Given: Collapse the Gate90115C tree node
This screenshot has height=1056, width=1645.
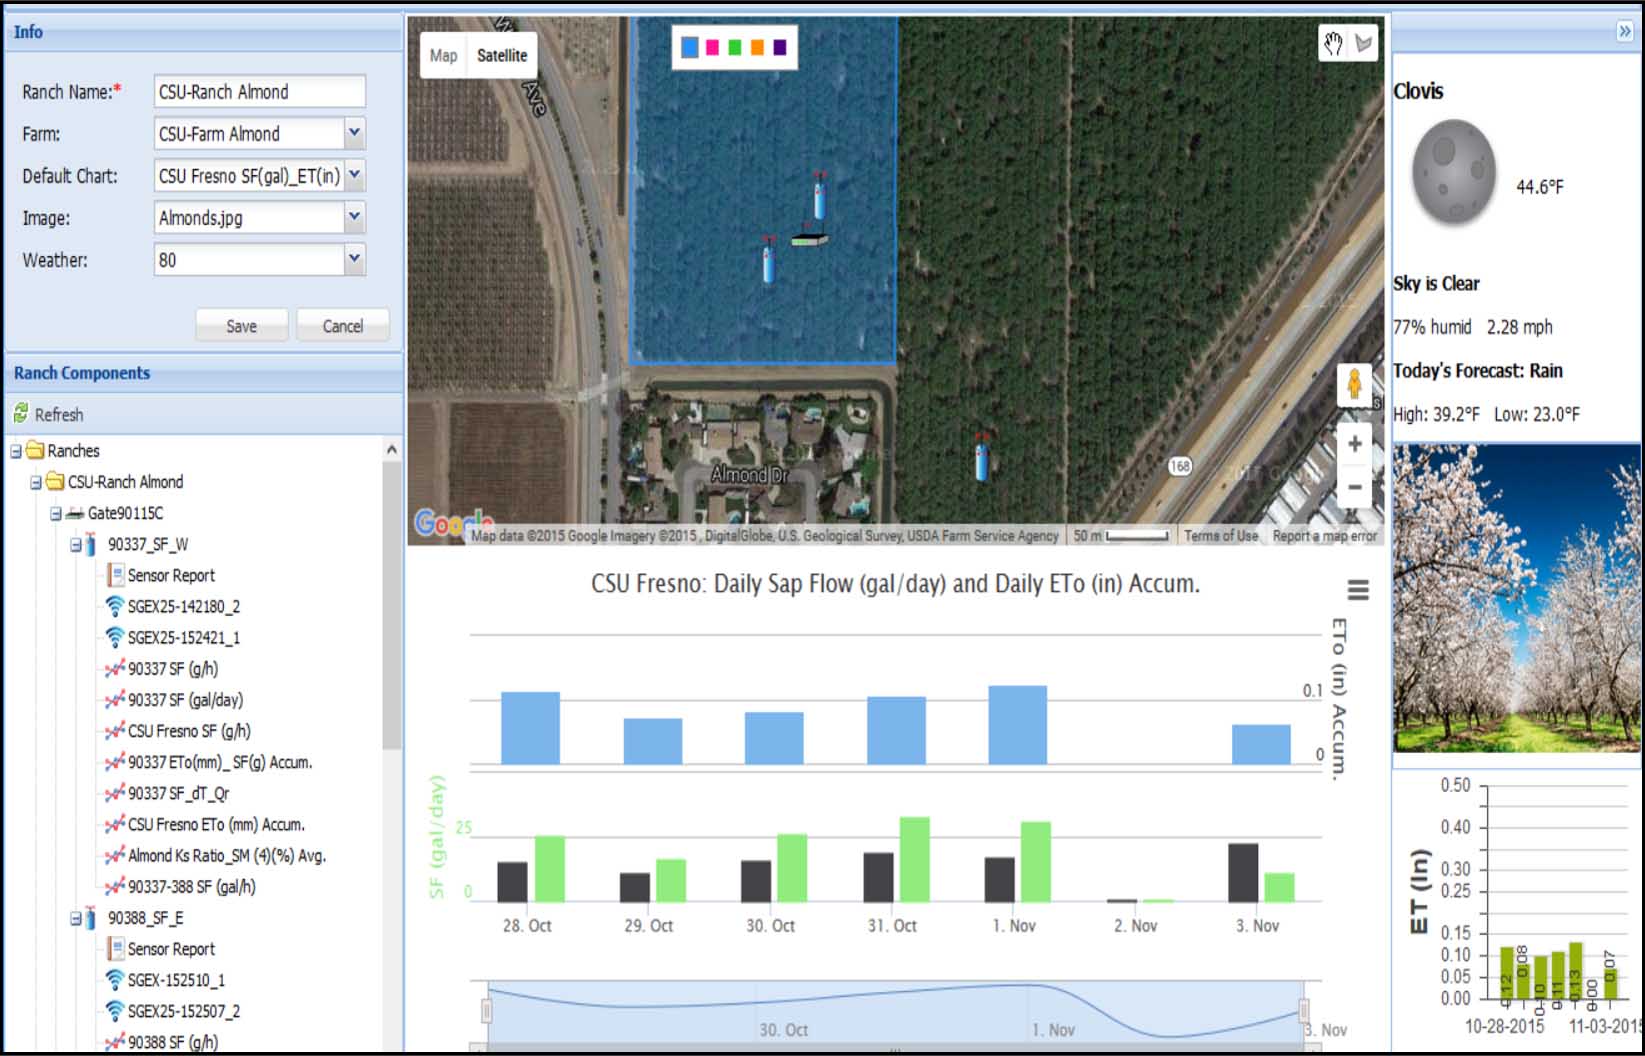Looking at the screenshot, I should [56, 513].
